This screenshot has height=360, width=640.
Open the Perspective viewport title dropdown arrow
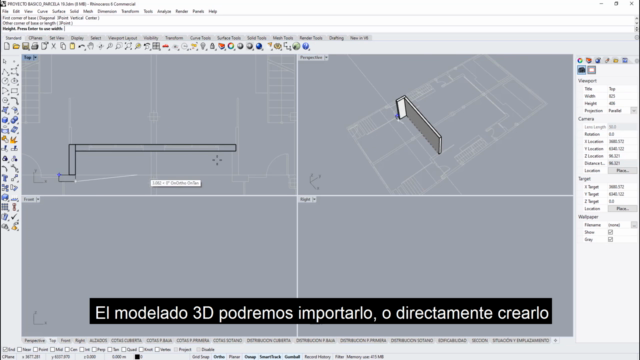[326, 58]
